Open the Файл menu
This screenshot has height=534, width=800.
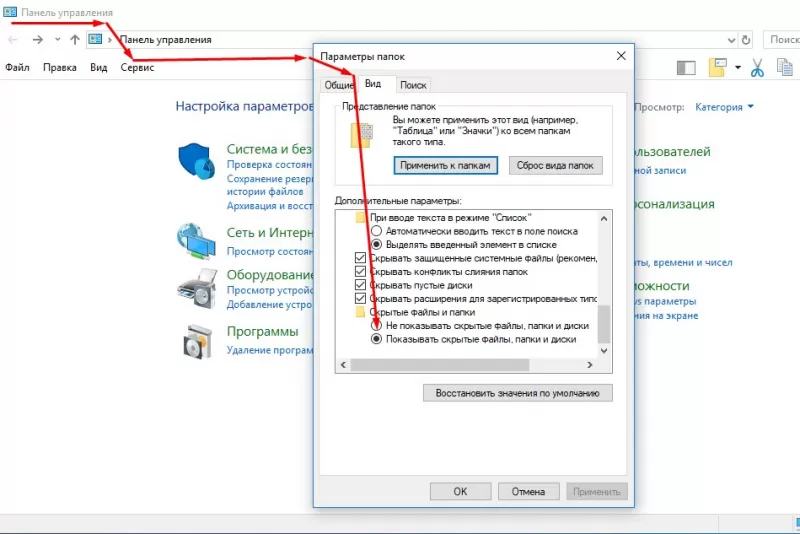tap(17, 67)
